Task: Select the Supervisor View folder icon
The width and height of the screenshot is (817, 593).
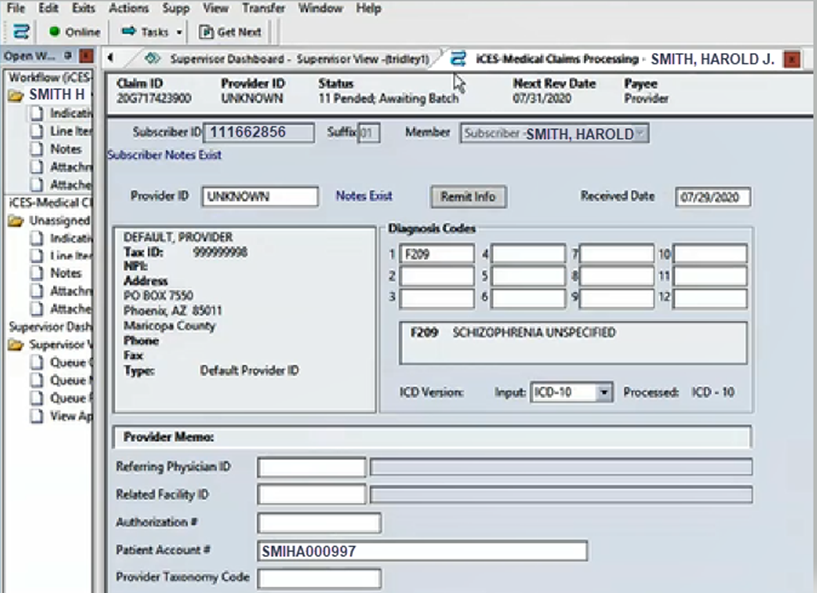Action: [16, 345]
